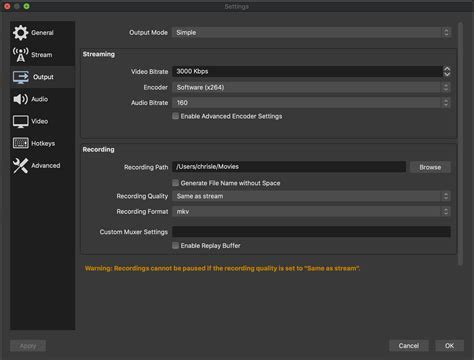Click the Video Bitrate stepper arrows
Image resolution: width=474 pixels, height=360 pixels.
pyautogui.click(x=447, y=71)
